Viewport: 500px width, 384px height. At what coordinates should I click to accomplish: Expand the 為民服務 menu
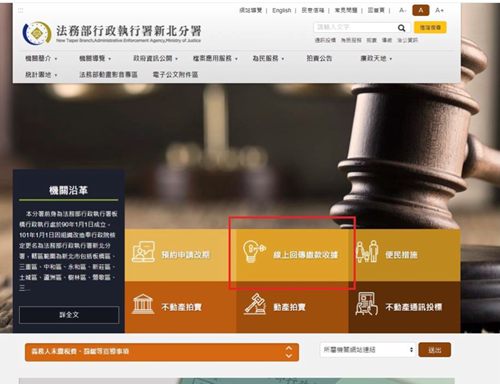[x=268, y=58]
